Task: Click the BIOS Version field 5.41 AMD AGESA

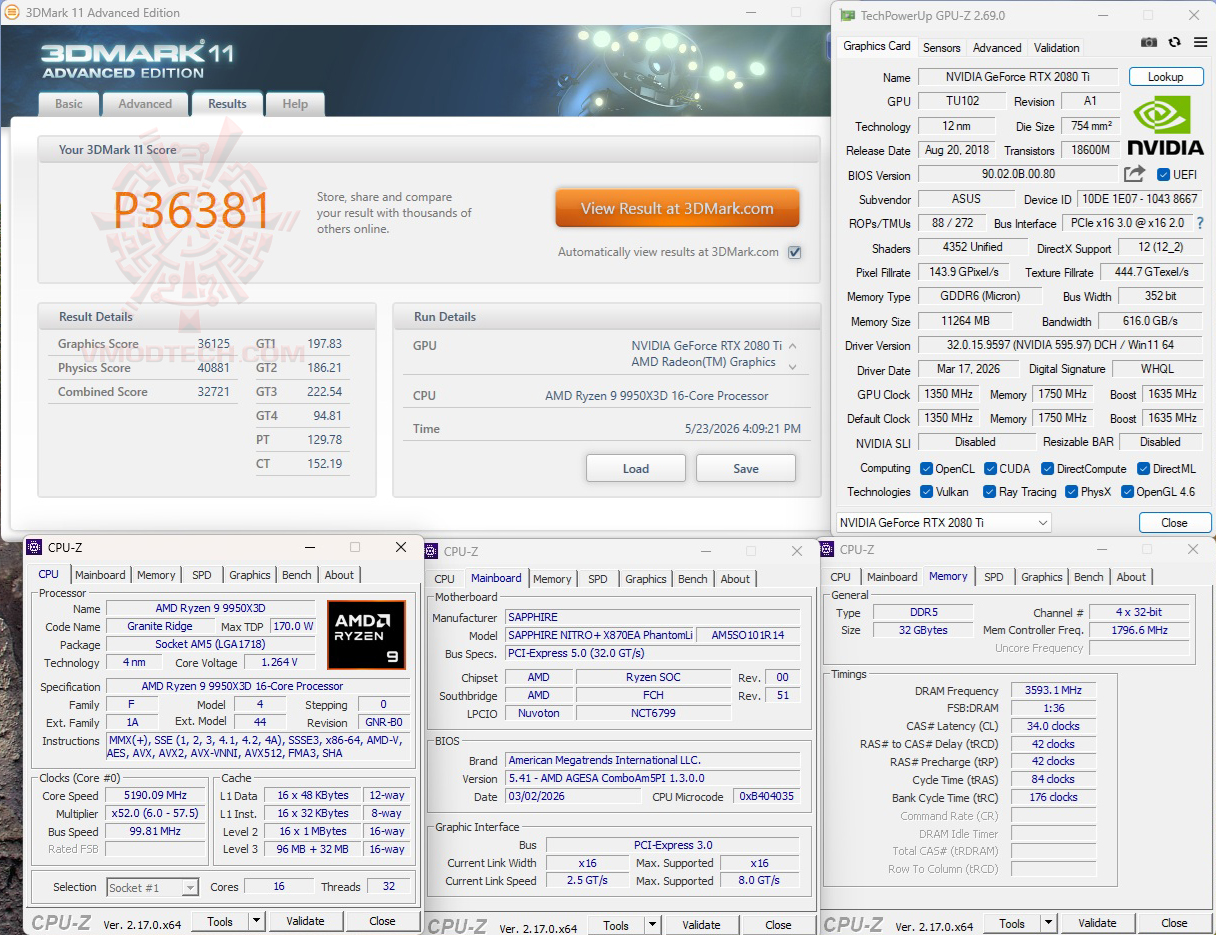Action: tap(652, 778)
